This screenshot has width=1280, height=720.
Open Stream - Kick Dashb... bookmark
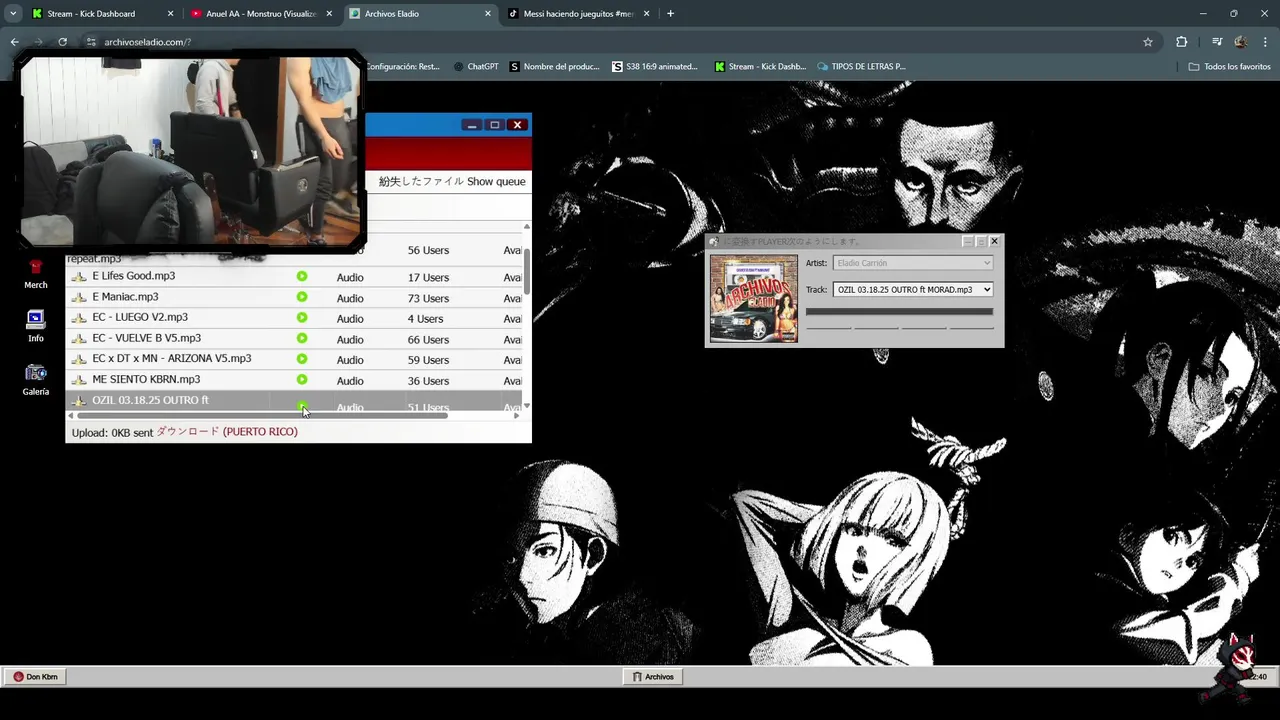pyautogui.click(x=760, y=67)
